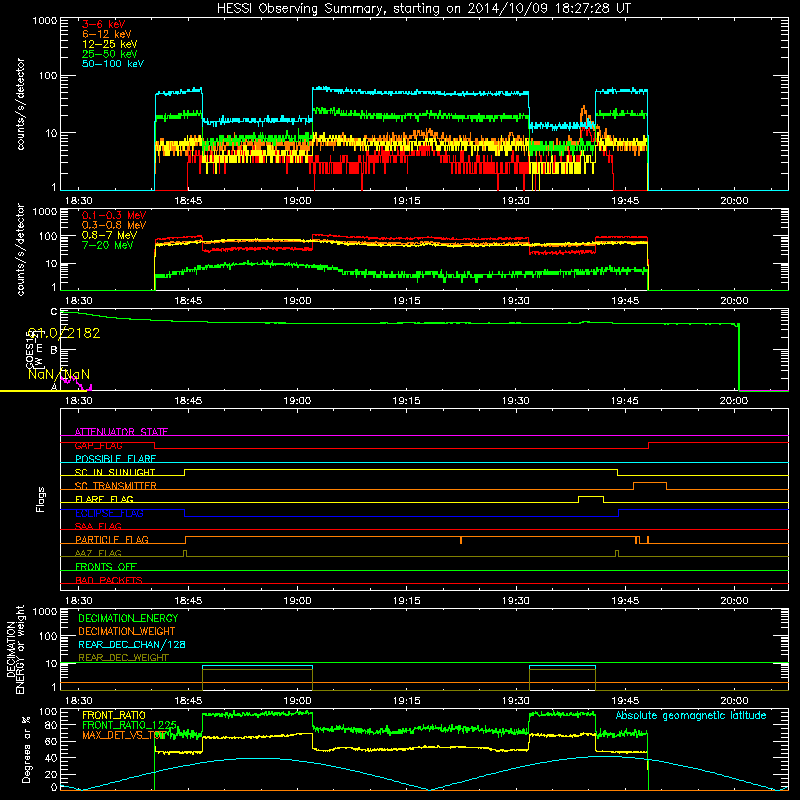Select the green 25-50 keV legend label
The width and height of the screenshot is (800, 800).
click(x=109, y=54)
